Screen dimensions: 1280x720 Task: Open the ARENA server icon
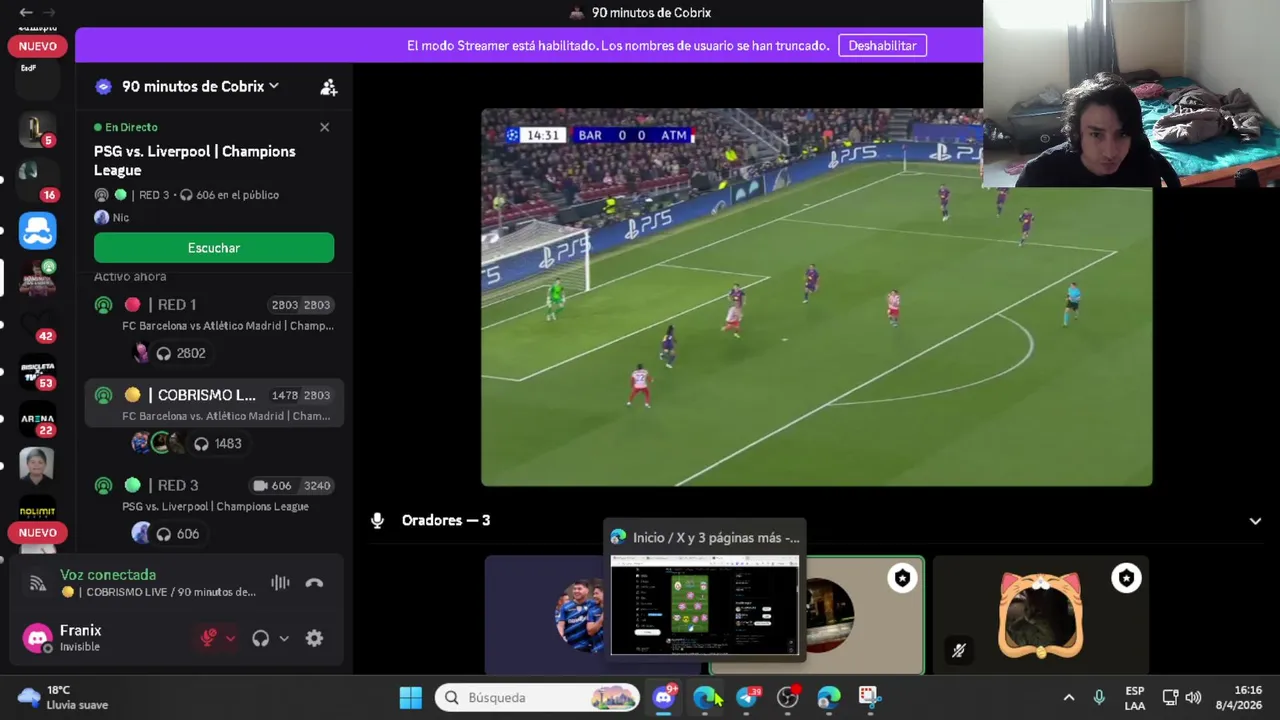pos(37,419)
